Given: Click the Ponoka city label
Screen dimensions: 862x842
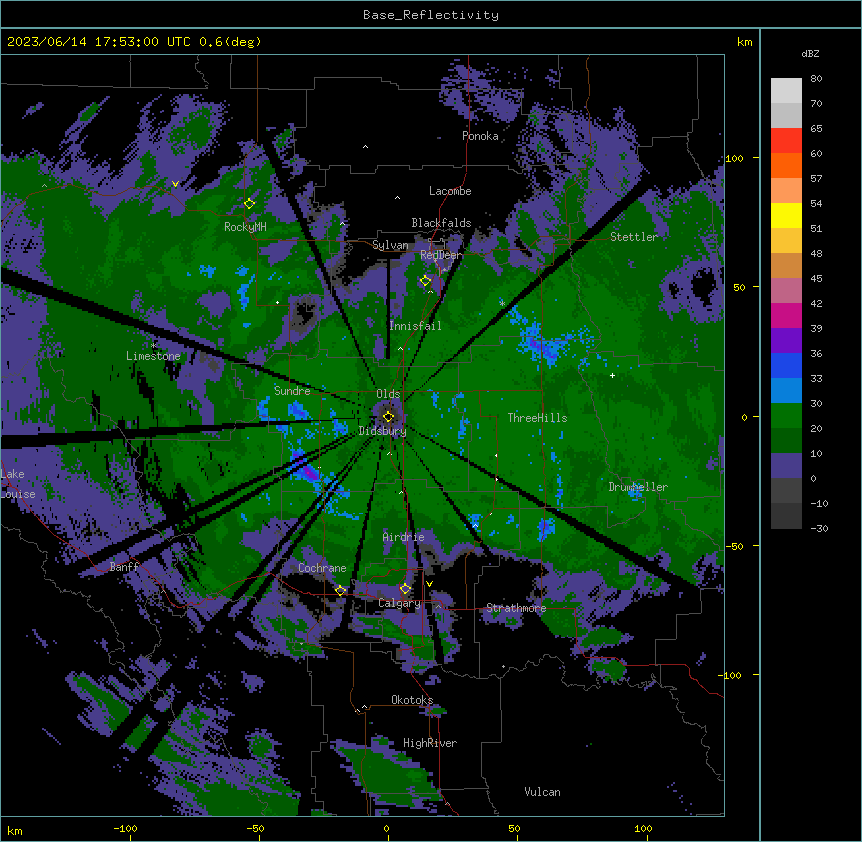Looking at the screenshot, I should tap(480, 136).
